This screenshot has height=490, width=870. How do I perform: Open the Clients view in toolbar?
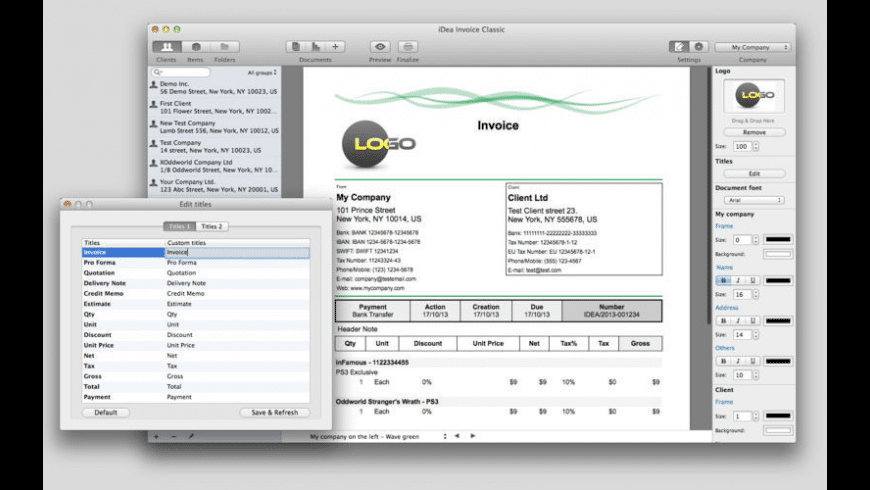tap(167, 47)
